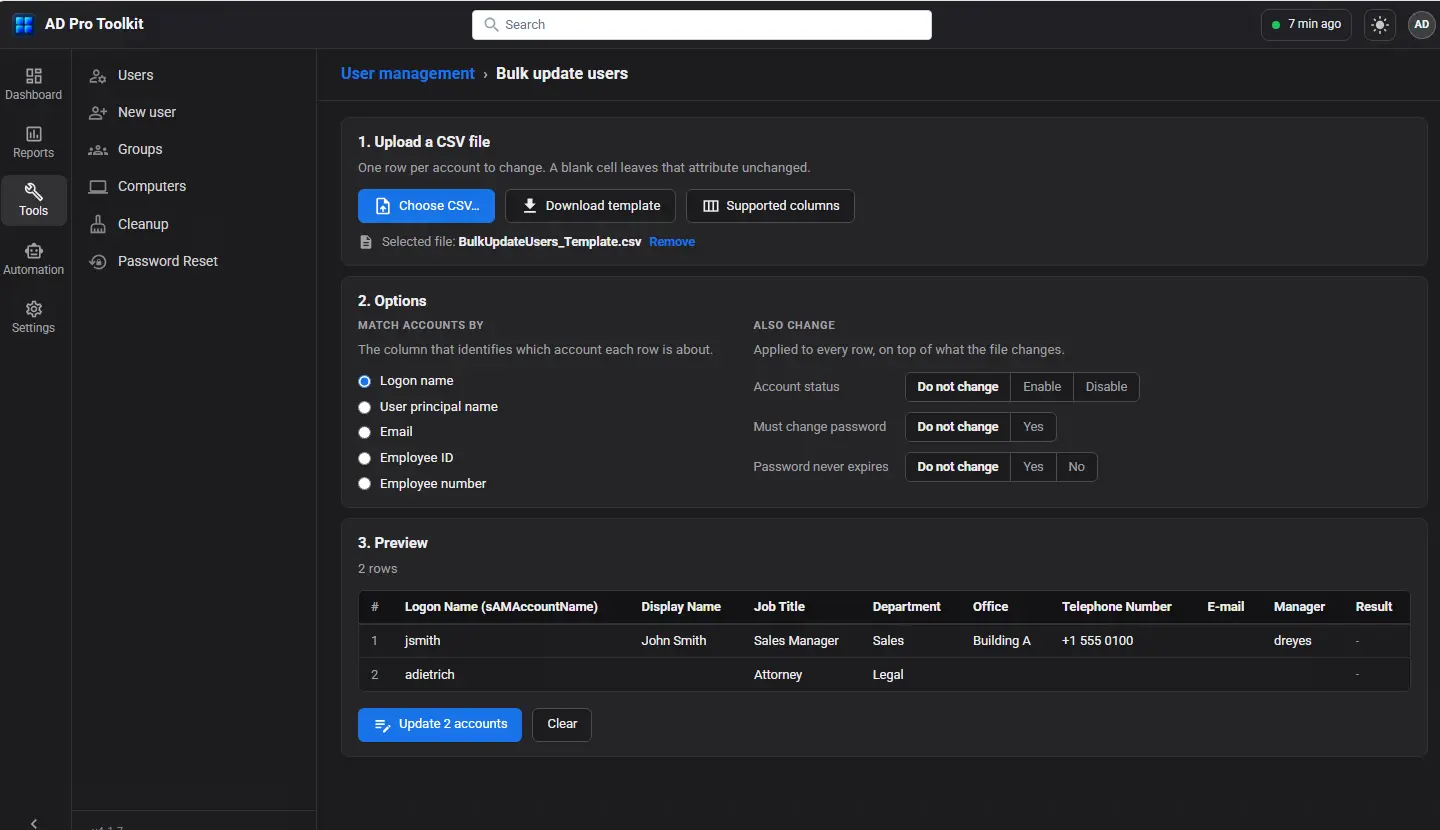Viewport: 1440px width, 830px height.
Task: Select the Tools wrench icon
Action: tap(33, 191)
